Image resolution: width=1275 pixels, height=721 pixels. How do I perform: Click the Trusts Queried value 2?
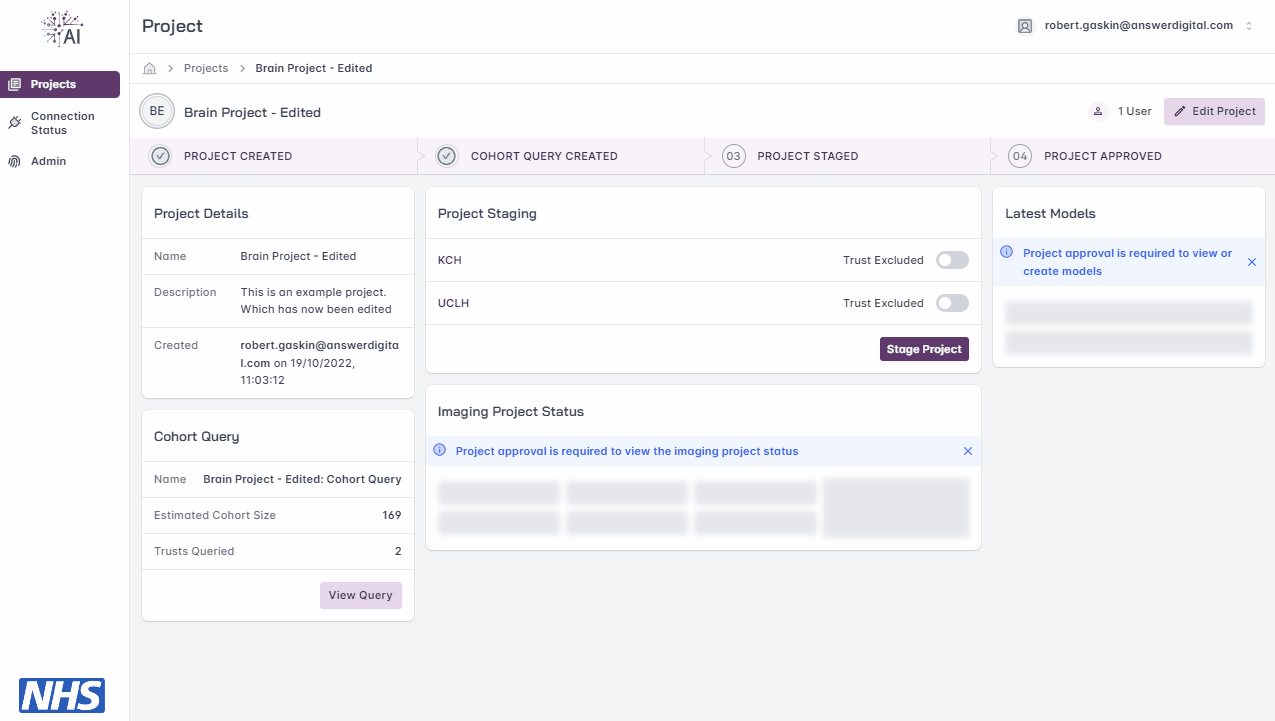(x=398, y=551)
